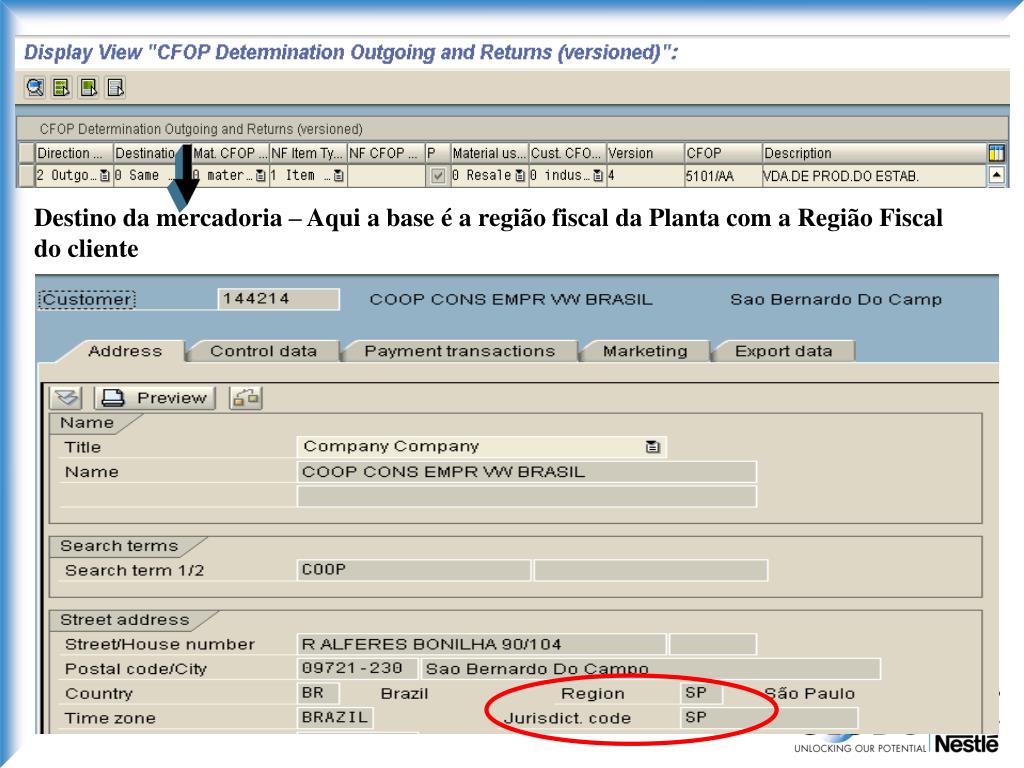Click the Preview button

click(x=155, y=398)
